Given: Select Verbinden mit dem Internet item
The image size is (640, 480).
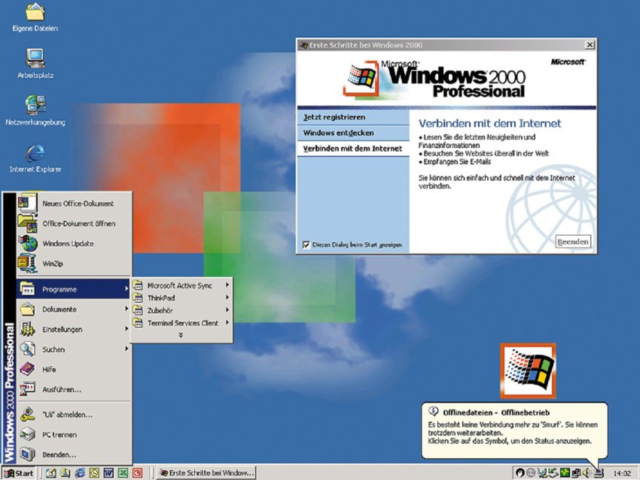Looking at the screenshot, I should pyautogui.click(x=353, y=149).
